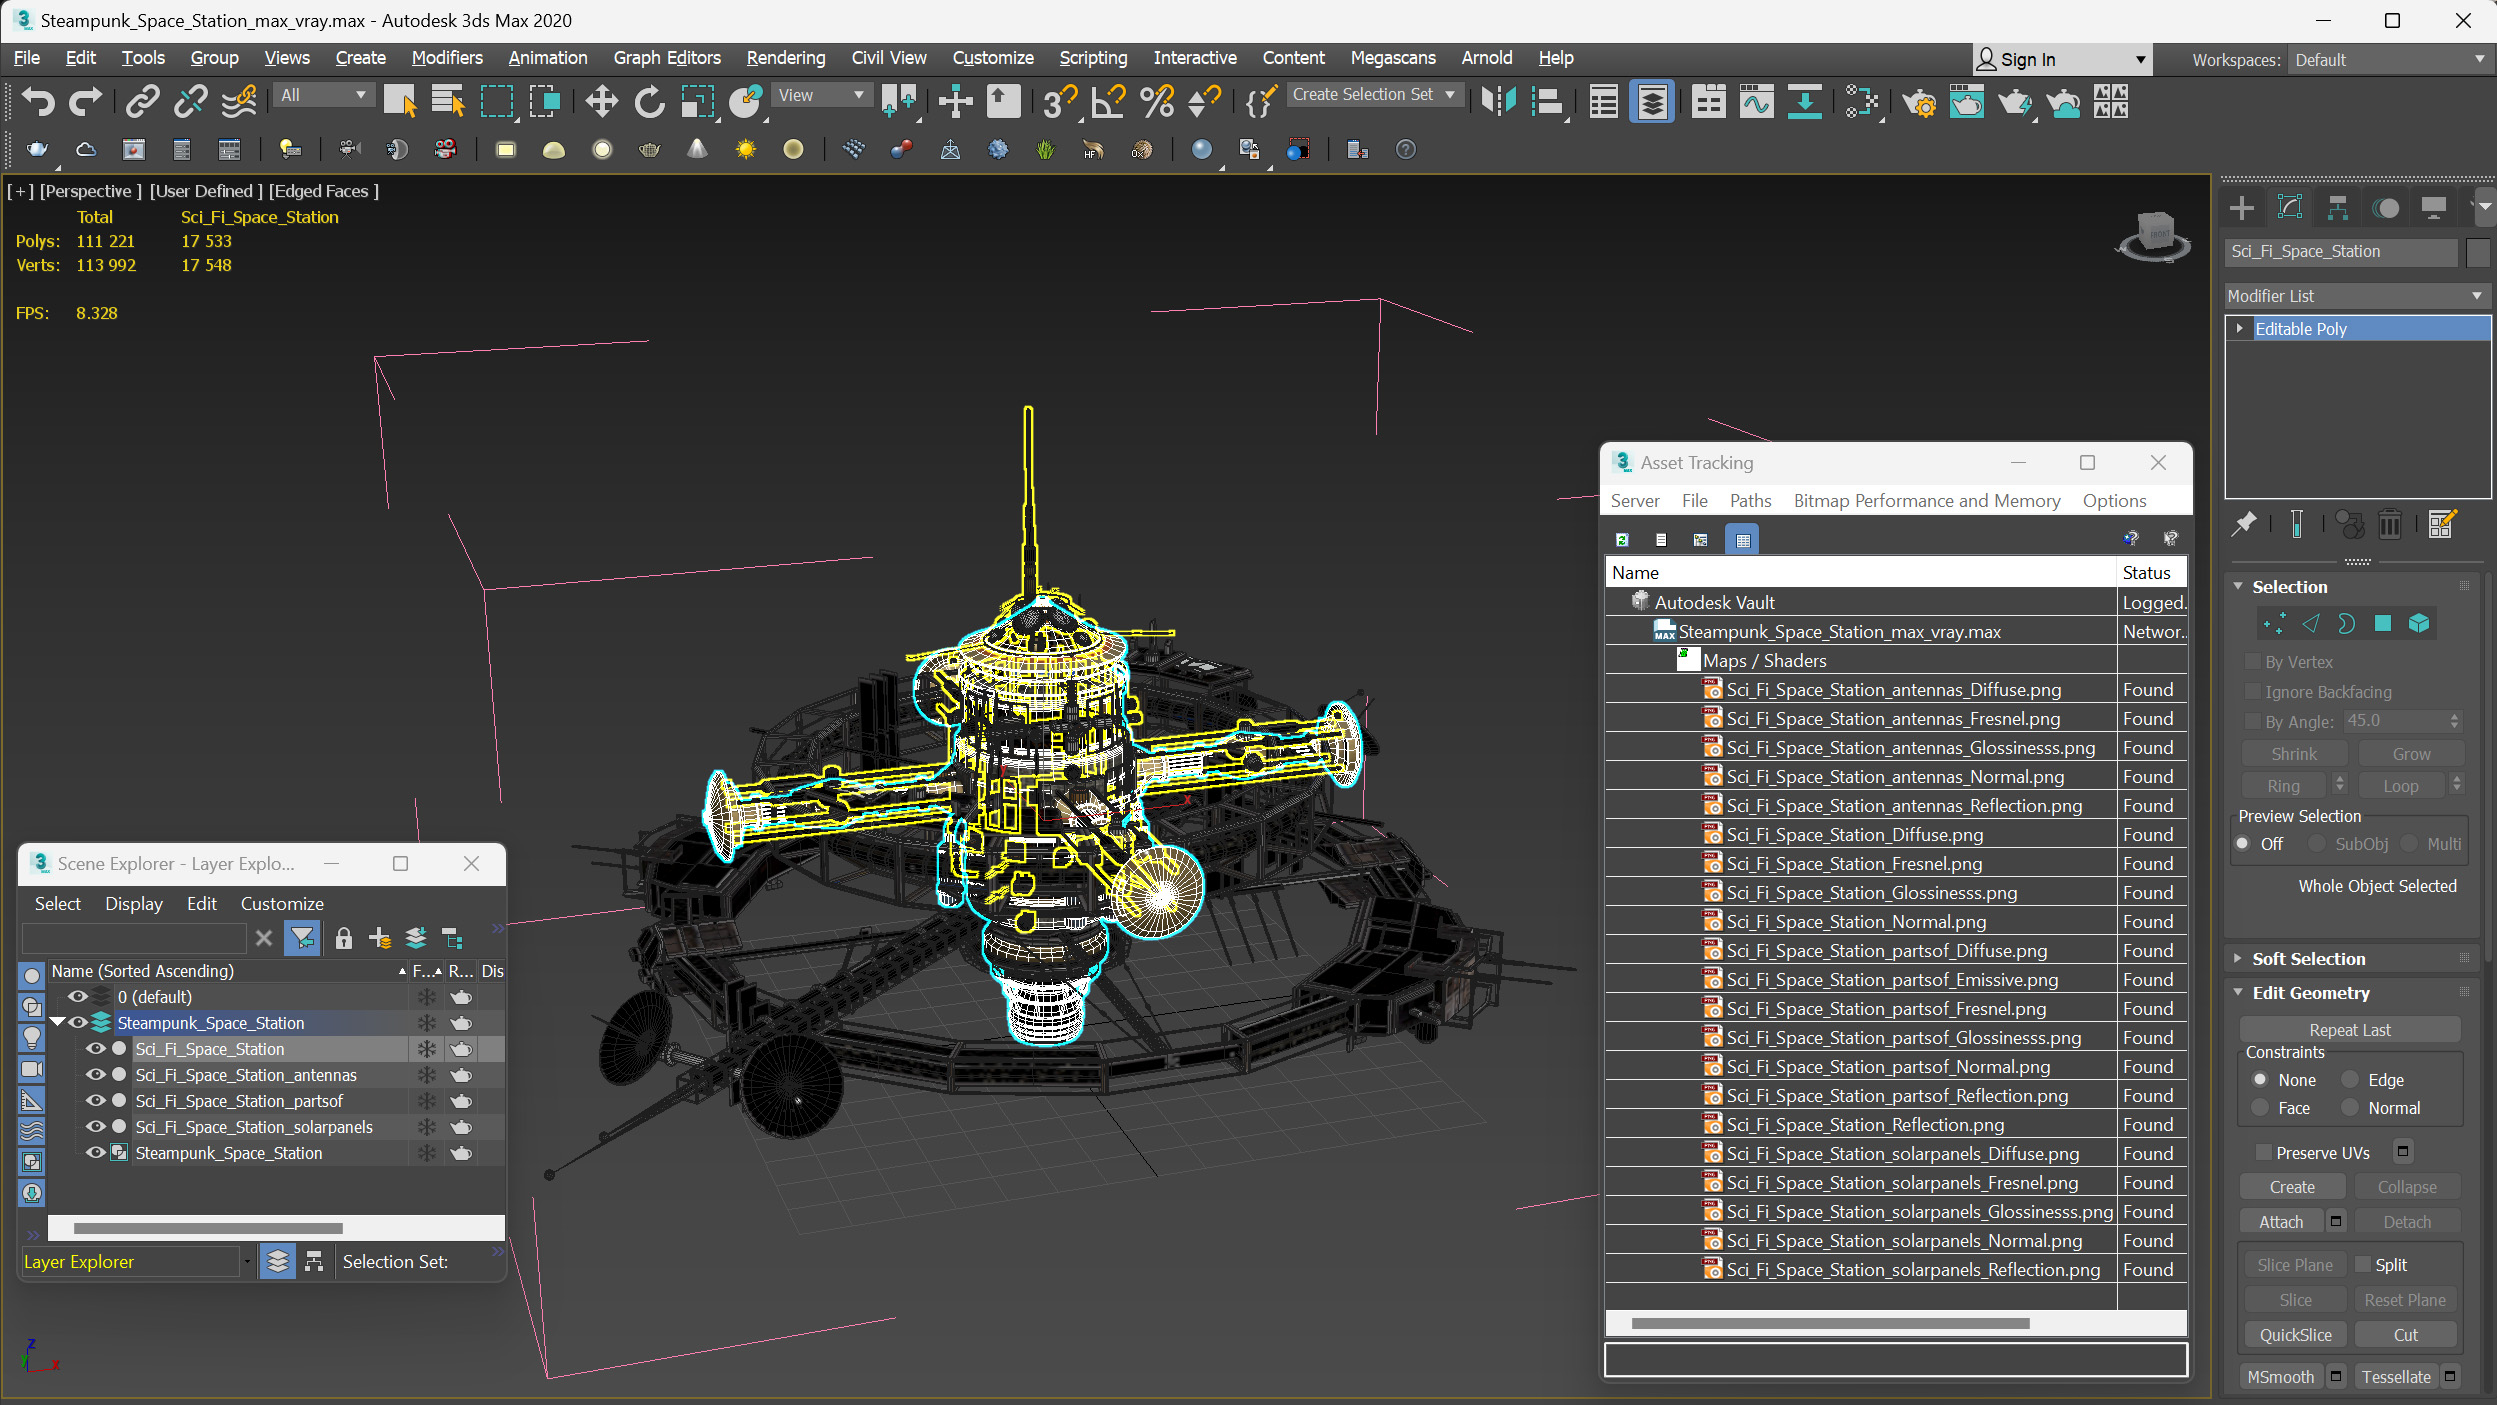
Task: Open the Motion panel icon
Action: (x=2386, y=207)
